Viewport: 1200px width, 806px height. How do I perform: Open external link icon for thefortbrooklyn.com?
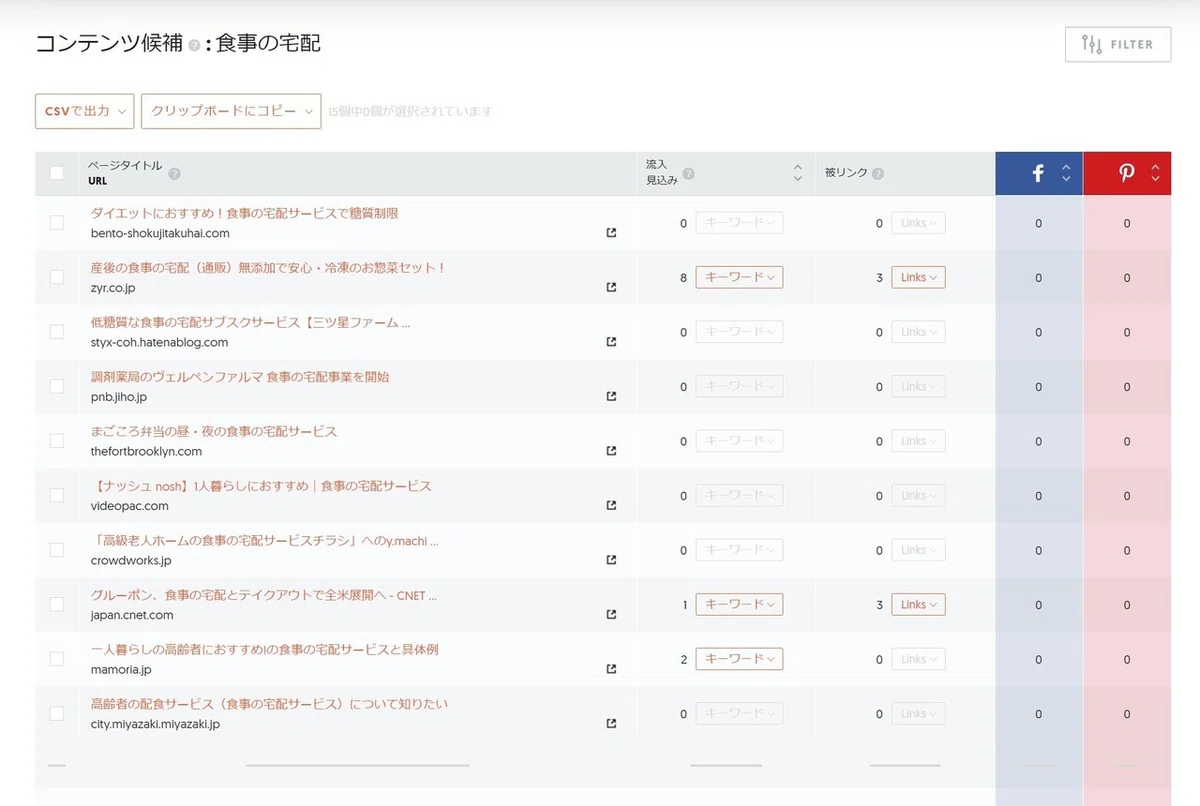pyautogui.click(x=611, y=451)
